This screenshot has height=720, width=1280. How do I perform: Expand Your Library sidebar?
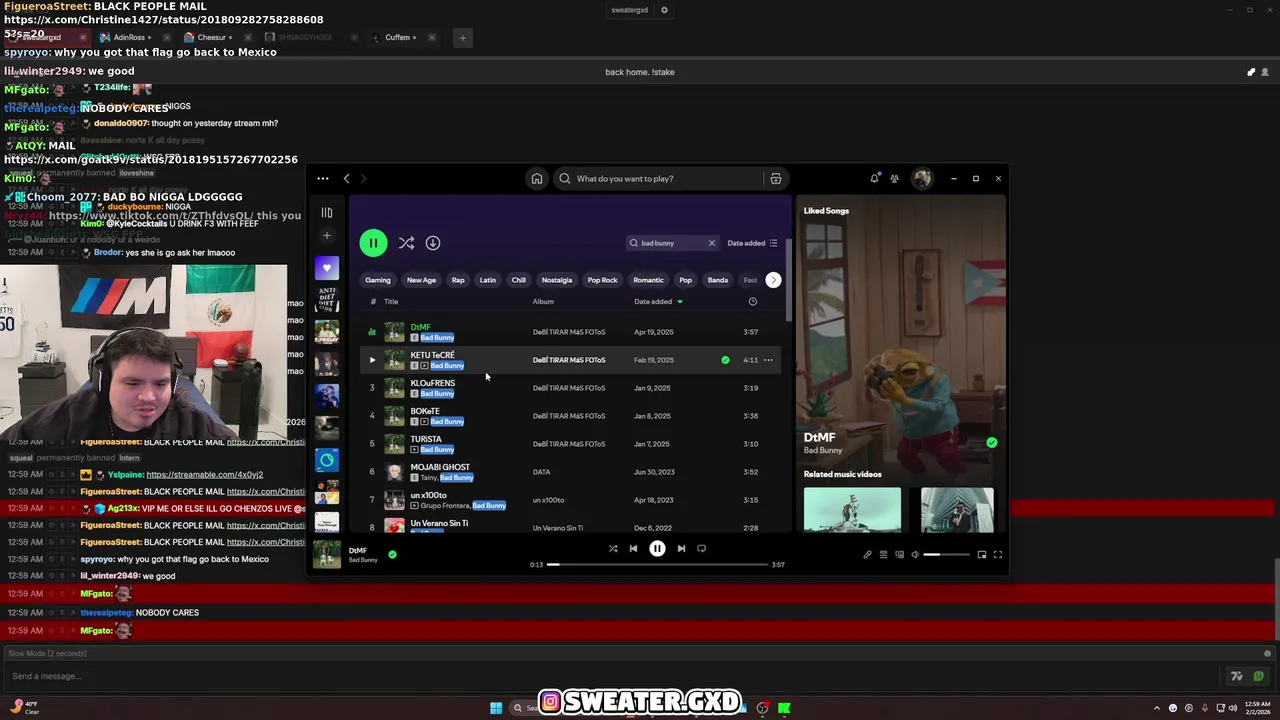coord(326,212)
